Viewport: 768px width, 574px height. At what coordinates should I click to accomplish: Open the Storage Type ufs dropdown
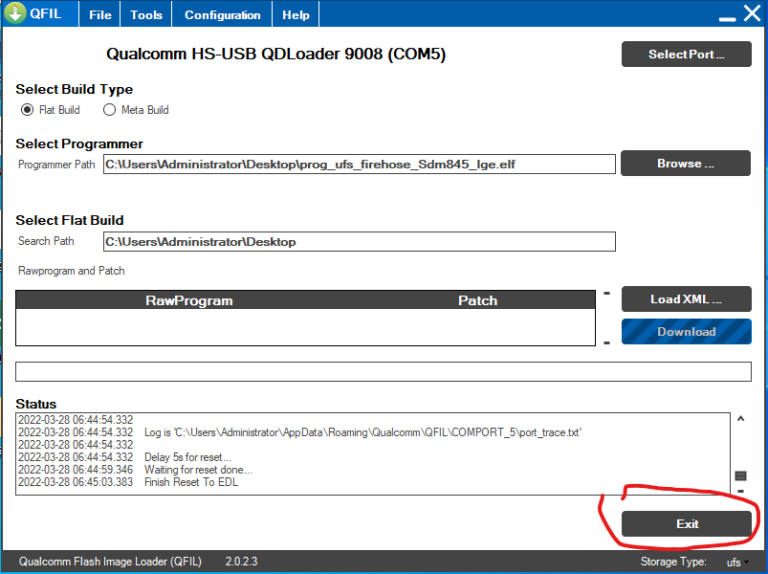pos(738,562)
